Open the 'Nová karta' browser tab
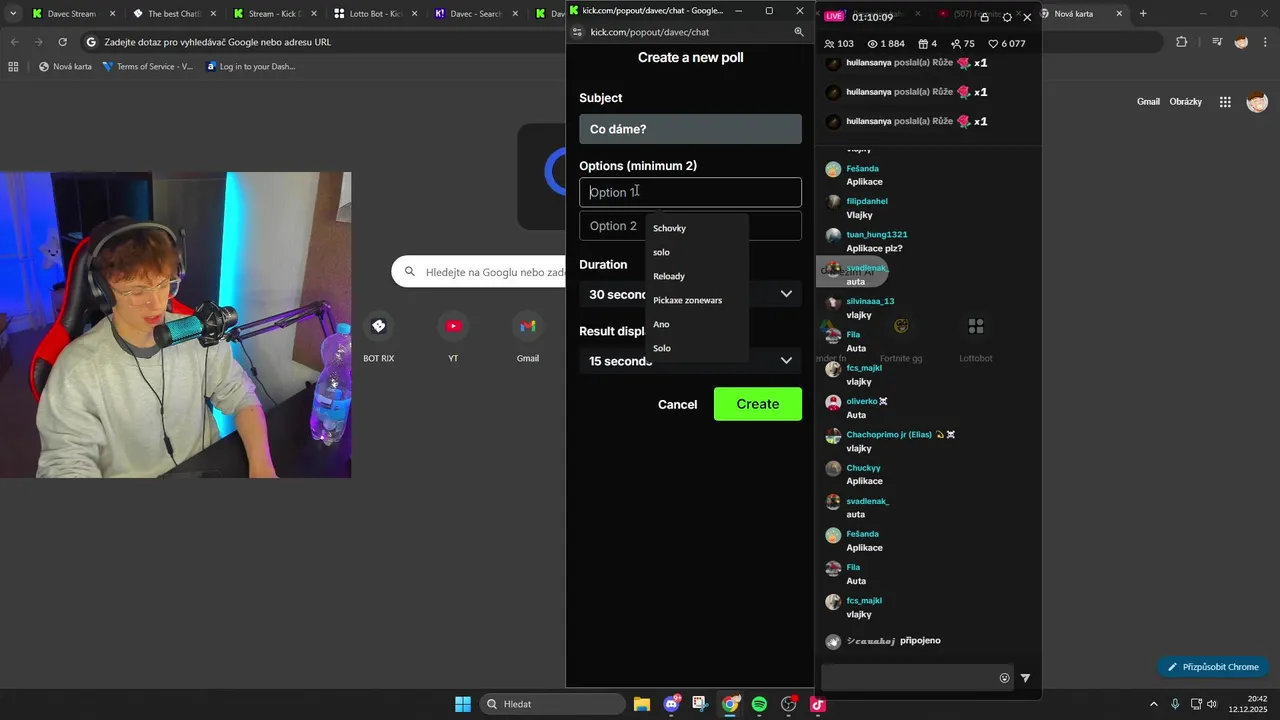 (x=1083, y=14)
